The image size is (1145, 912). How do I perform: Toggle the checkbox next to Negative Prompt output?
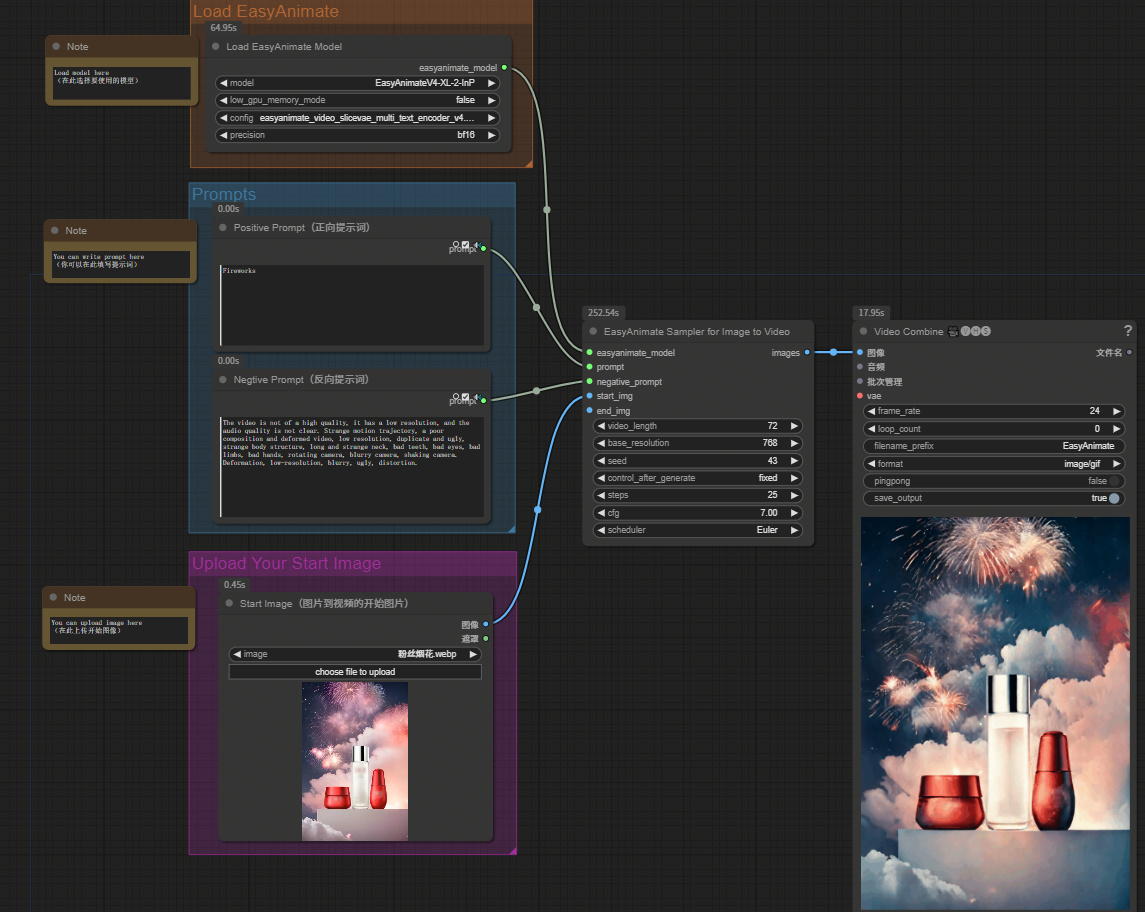tap(465, 397)
